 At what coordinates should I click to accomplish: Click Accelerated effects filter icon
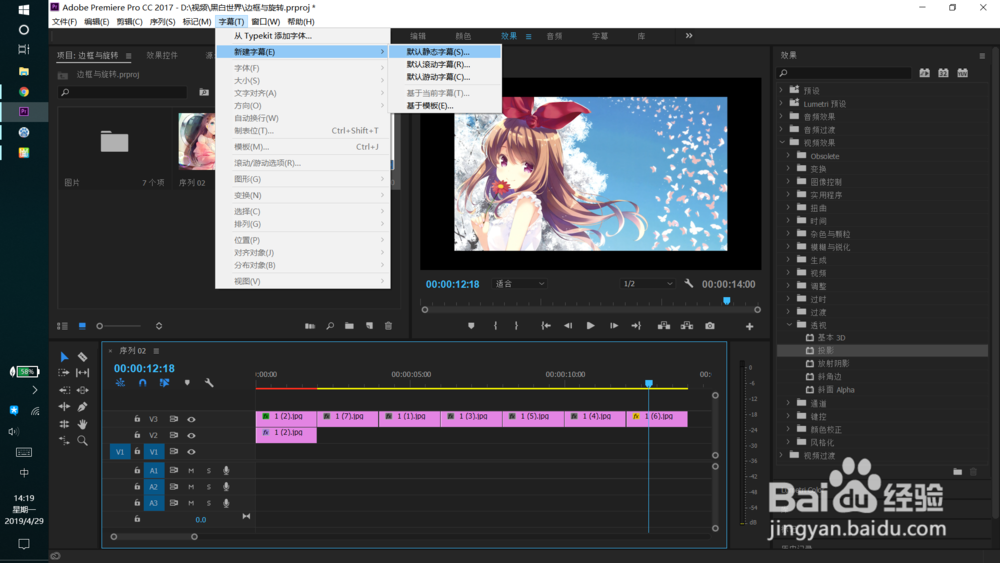click(x=924, y=73)
